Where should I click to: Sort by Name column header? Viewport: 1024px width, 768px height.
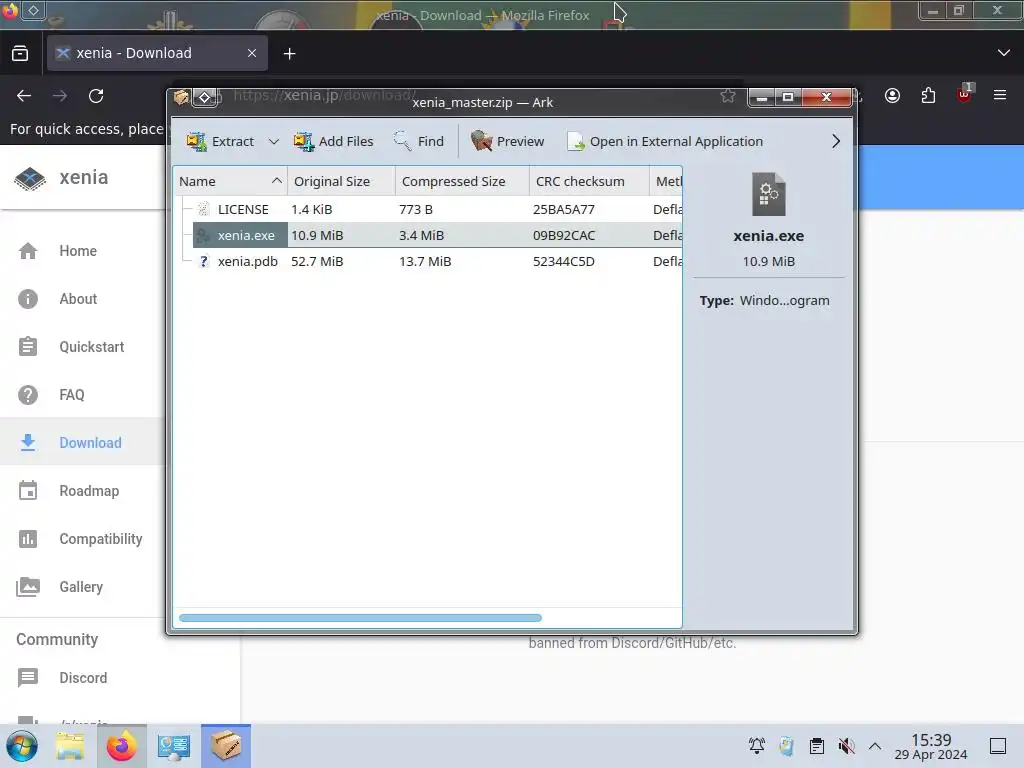(x=230, y=182)
